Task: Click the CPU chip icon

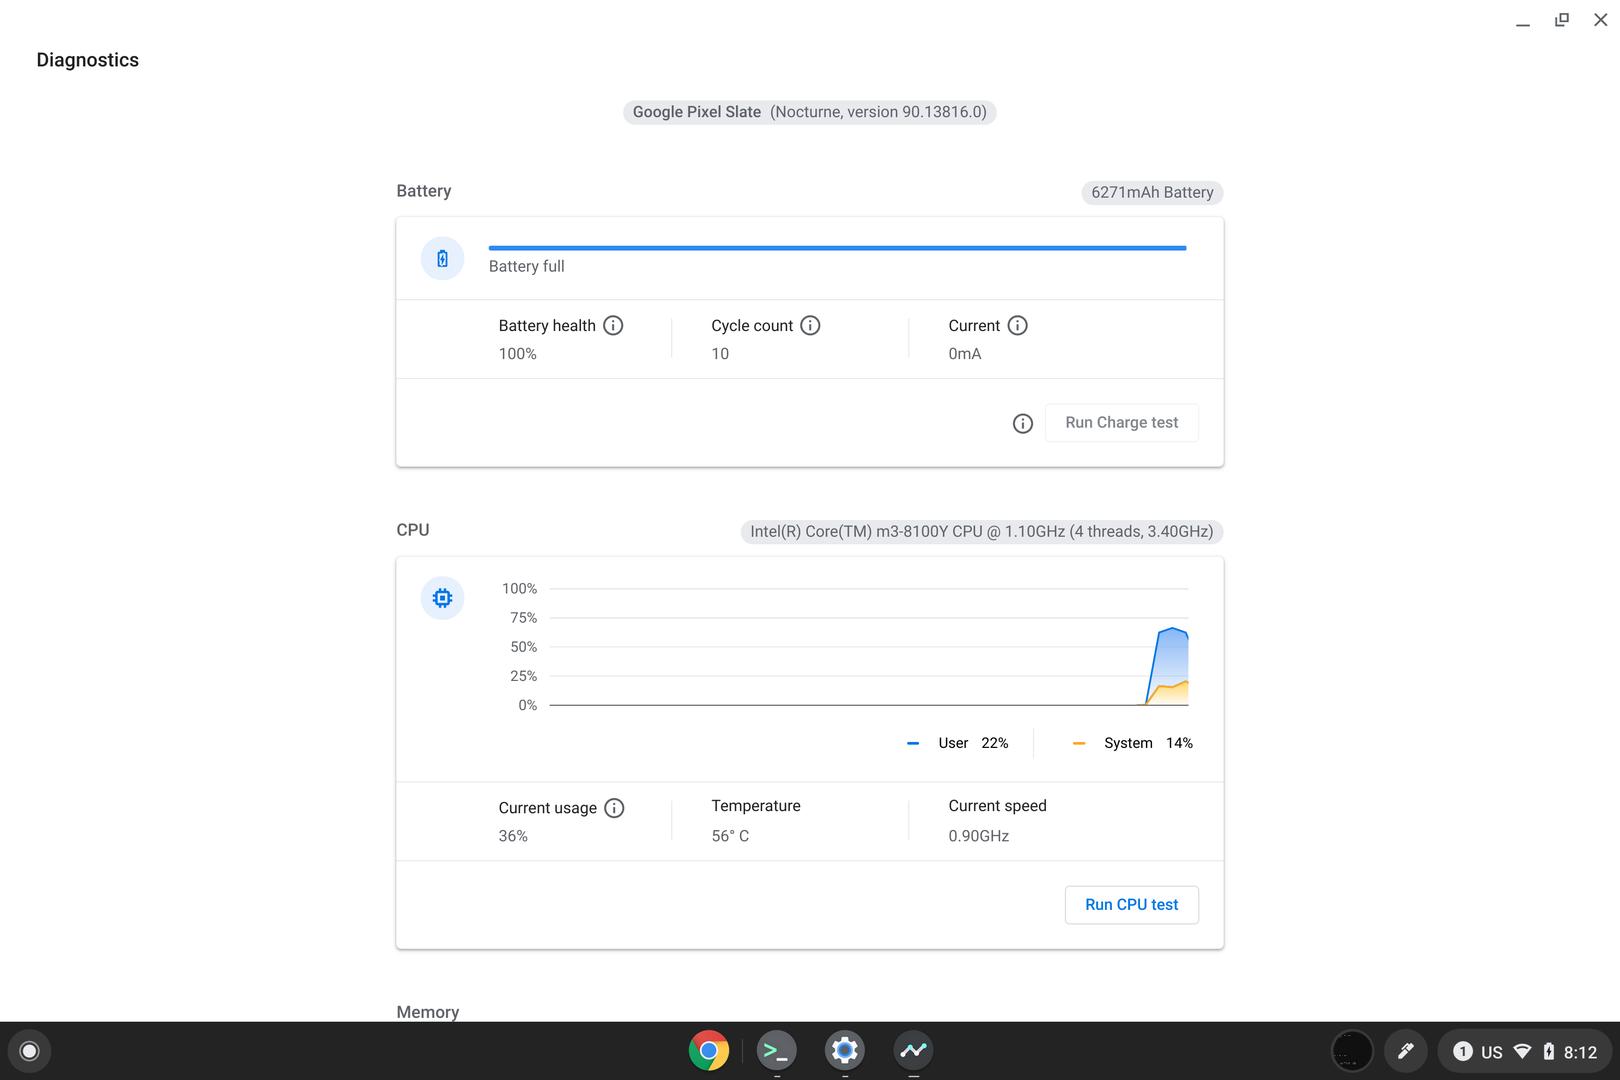Action: (442, 598)
